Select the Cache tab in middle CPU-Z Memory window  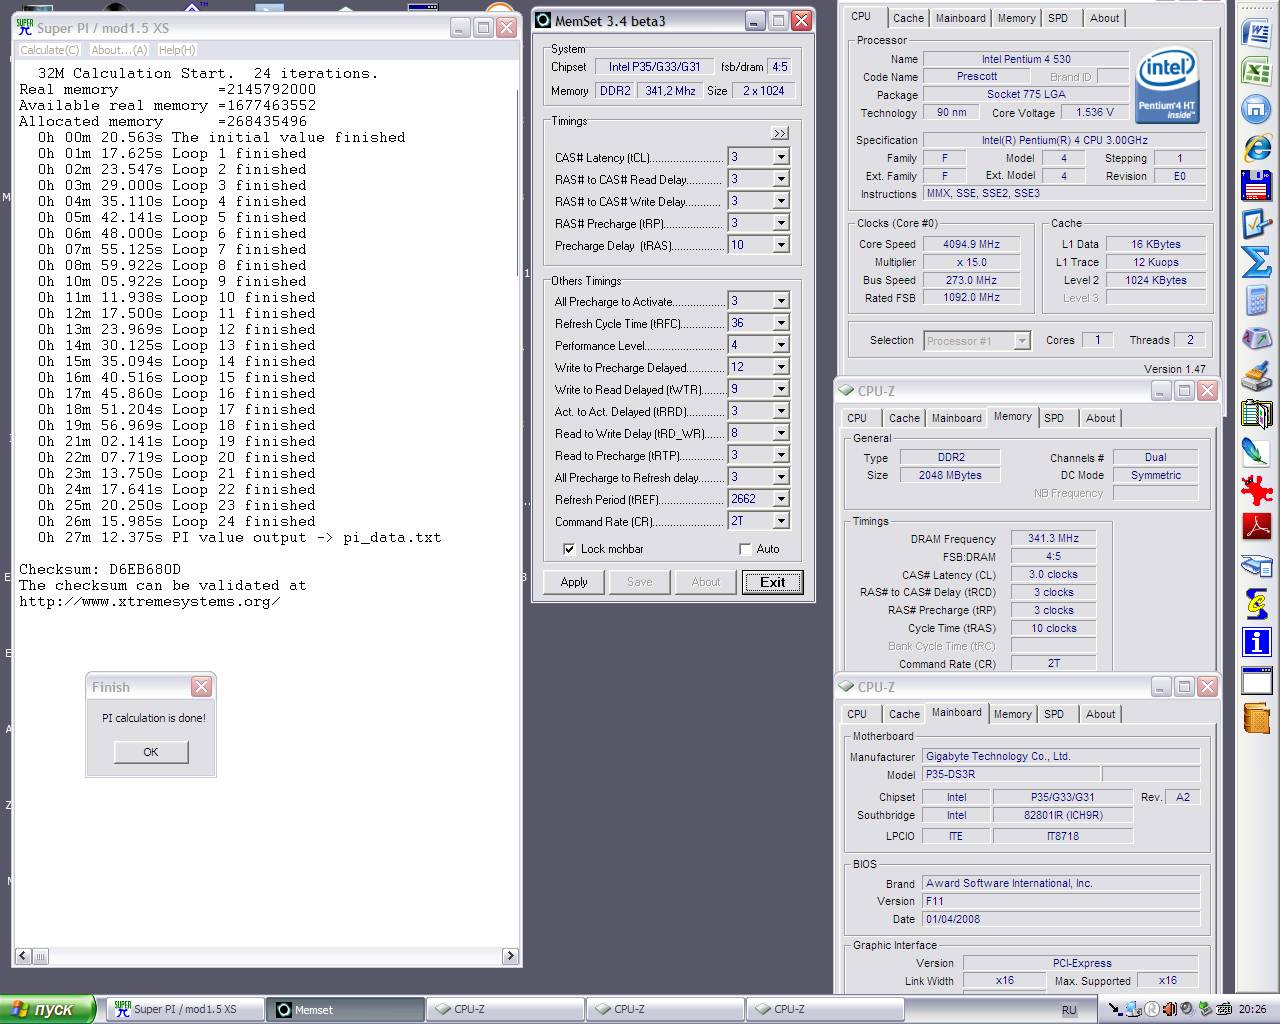click(x=904, y=418)
